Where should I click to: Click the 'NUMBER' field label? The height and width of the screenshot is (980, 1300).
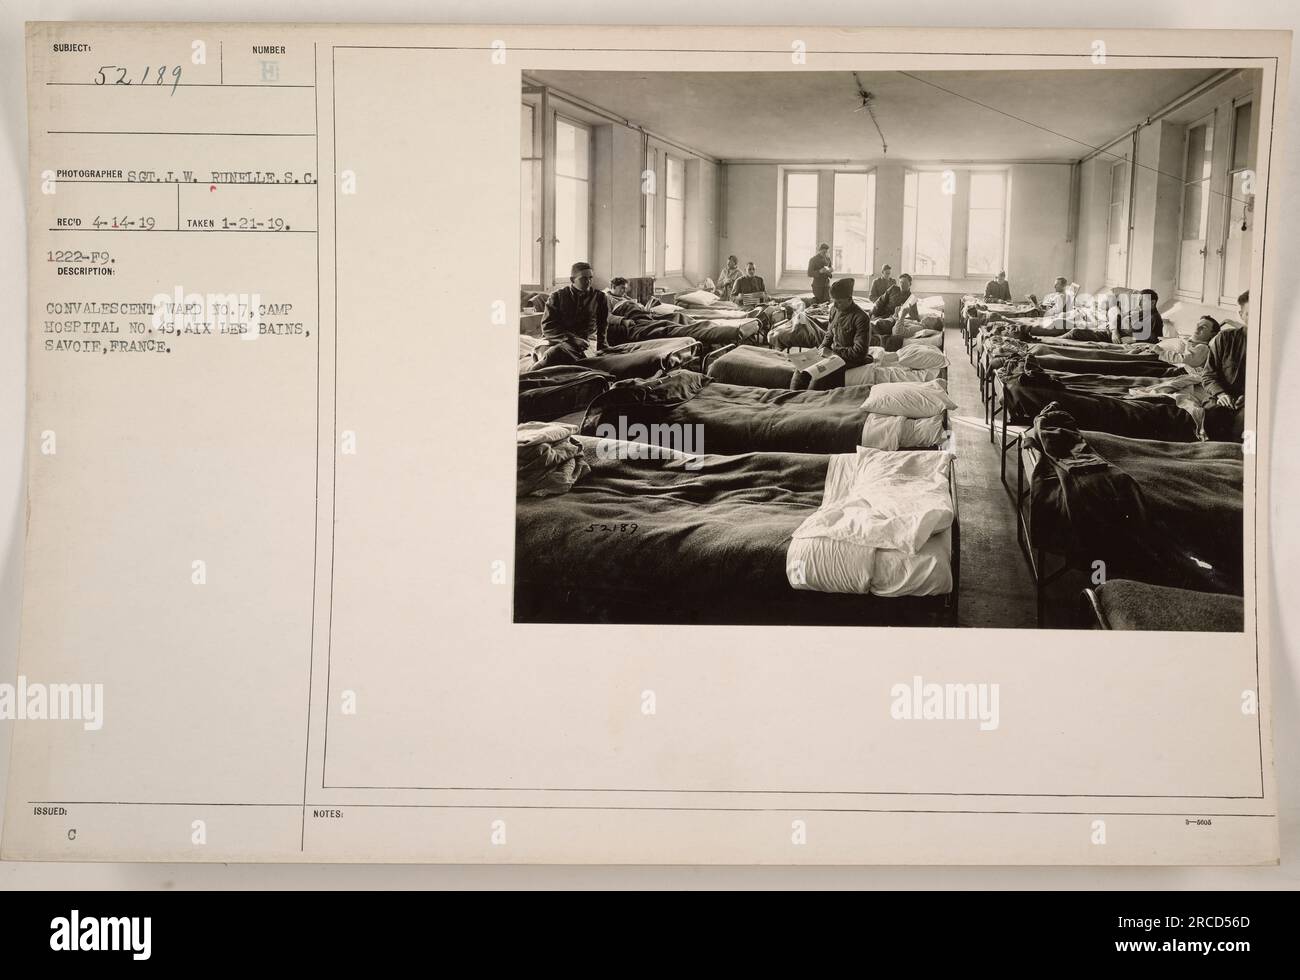point(269,50)
